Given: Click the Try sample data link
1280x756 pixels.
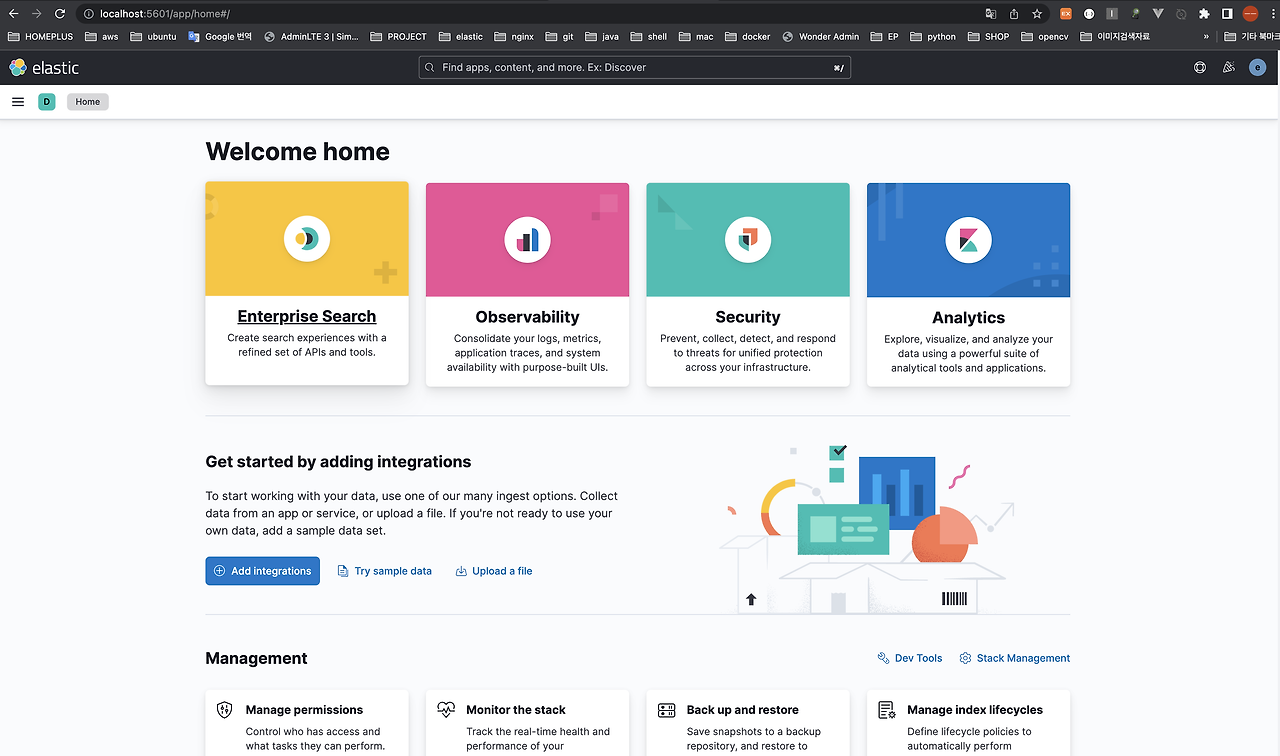Looking at the screenshot, I should click(x=385, y=571).
